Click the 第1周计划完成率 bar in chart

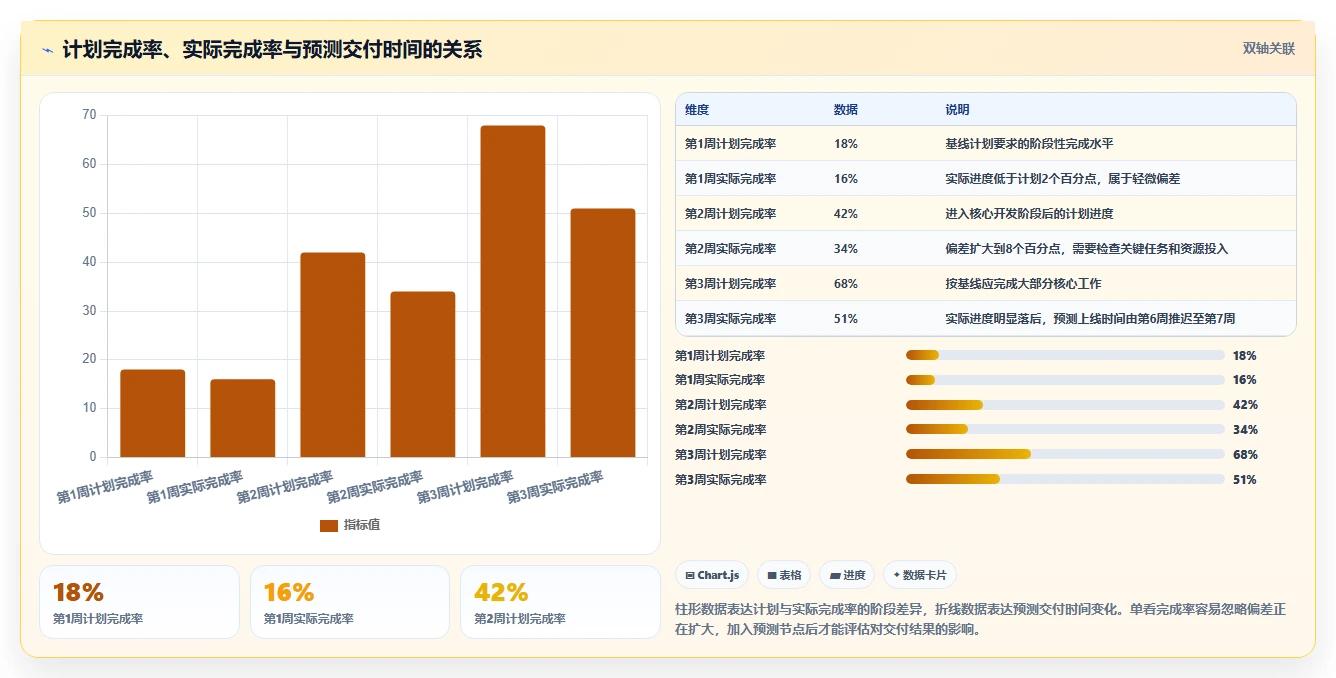(153, 413)
